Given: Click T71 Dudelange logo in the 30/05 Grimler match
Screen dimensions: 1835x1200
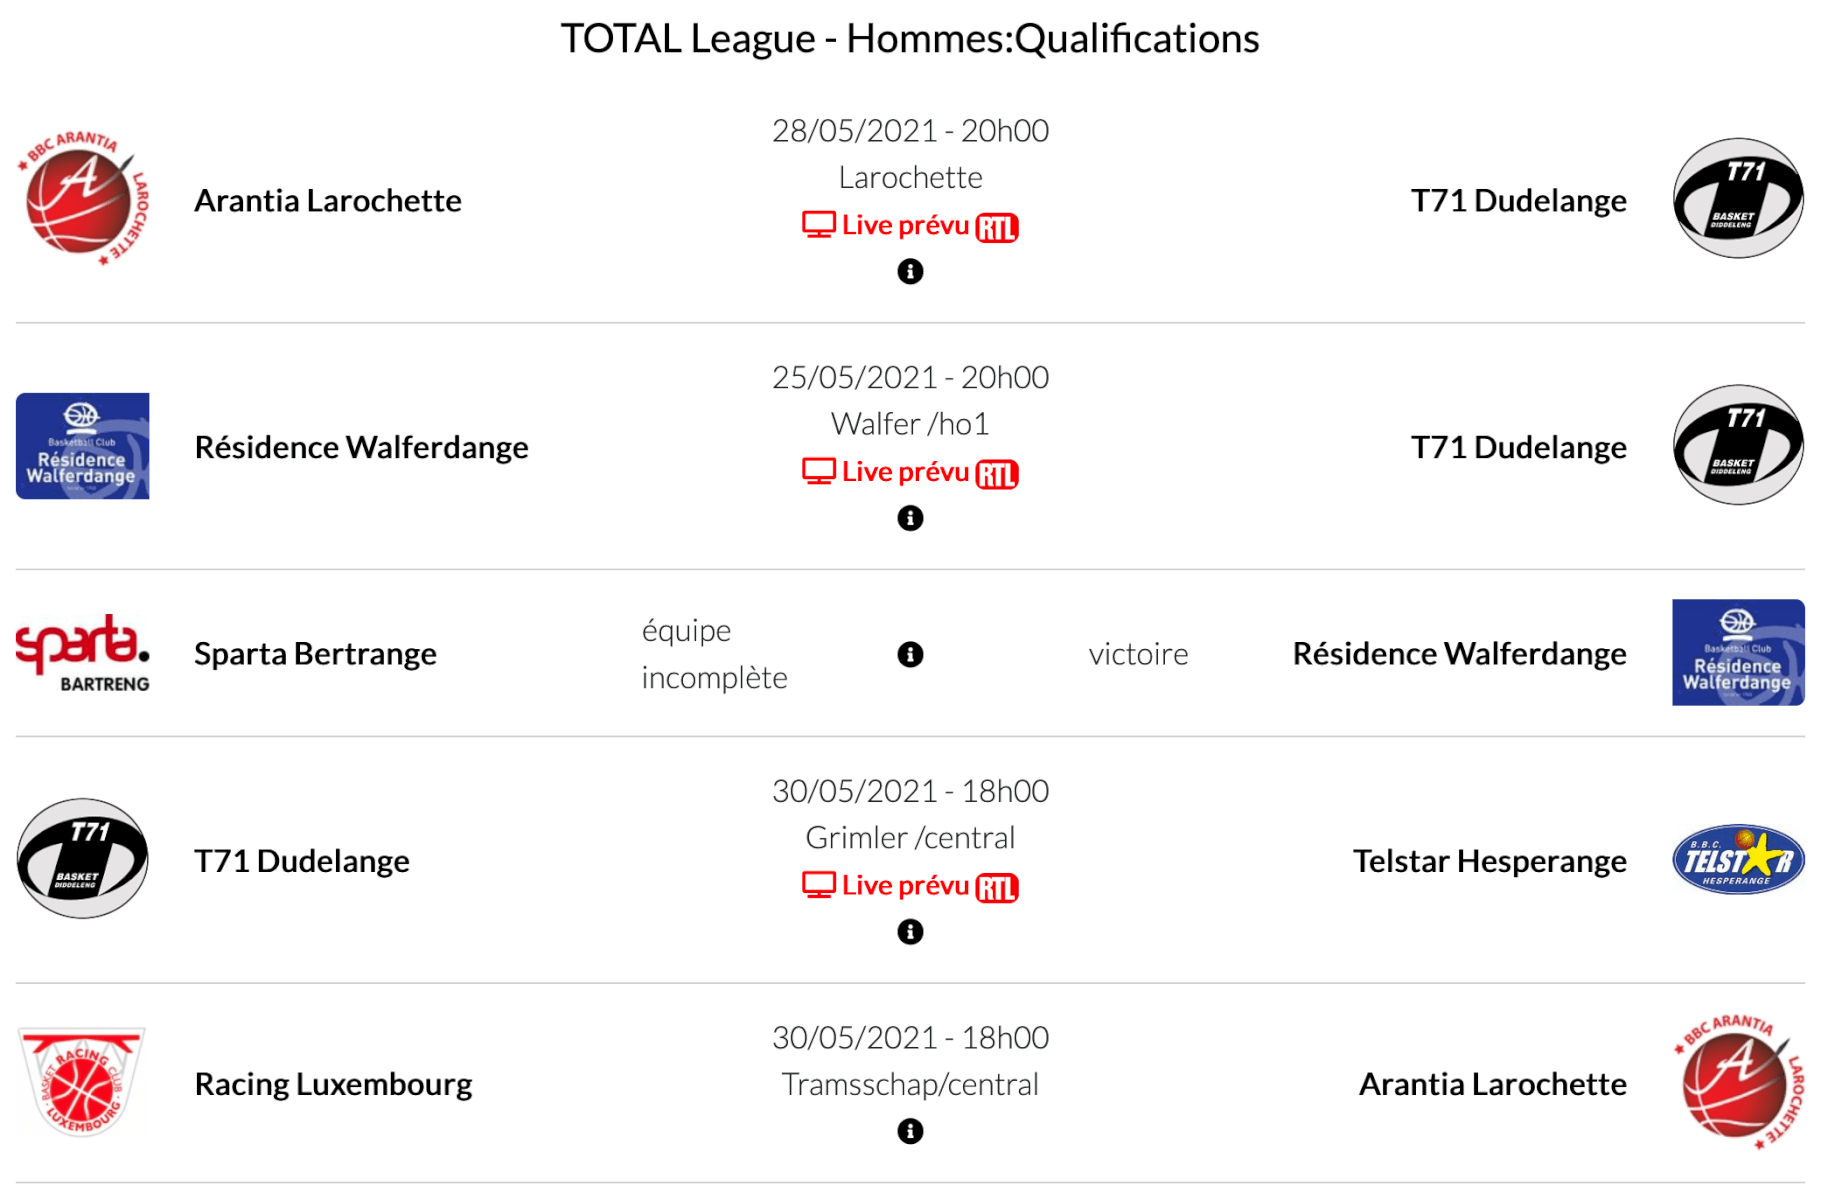Looking at the screenshot, I should click(x=83, y=859).
